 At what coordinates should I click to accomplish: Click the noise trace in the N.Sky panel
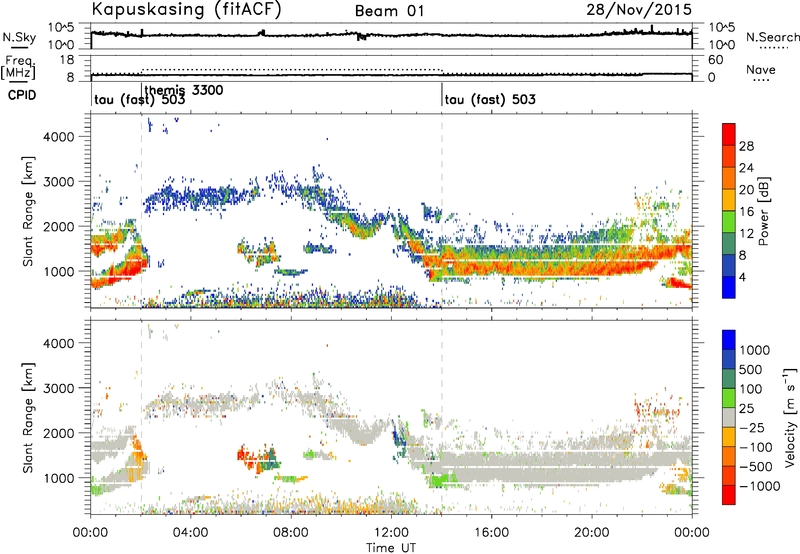pyautogui.click(x=391, y=35)
